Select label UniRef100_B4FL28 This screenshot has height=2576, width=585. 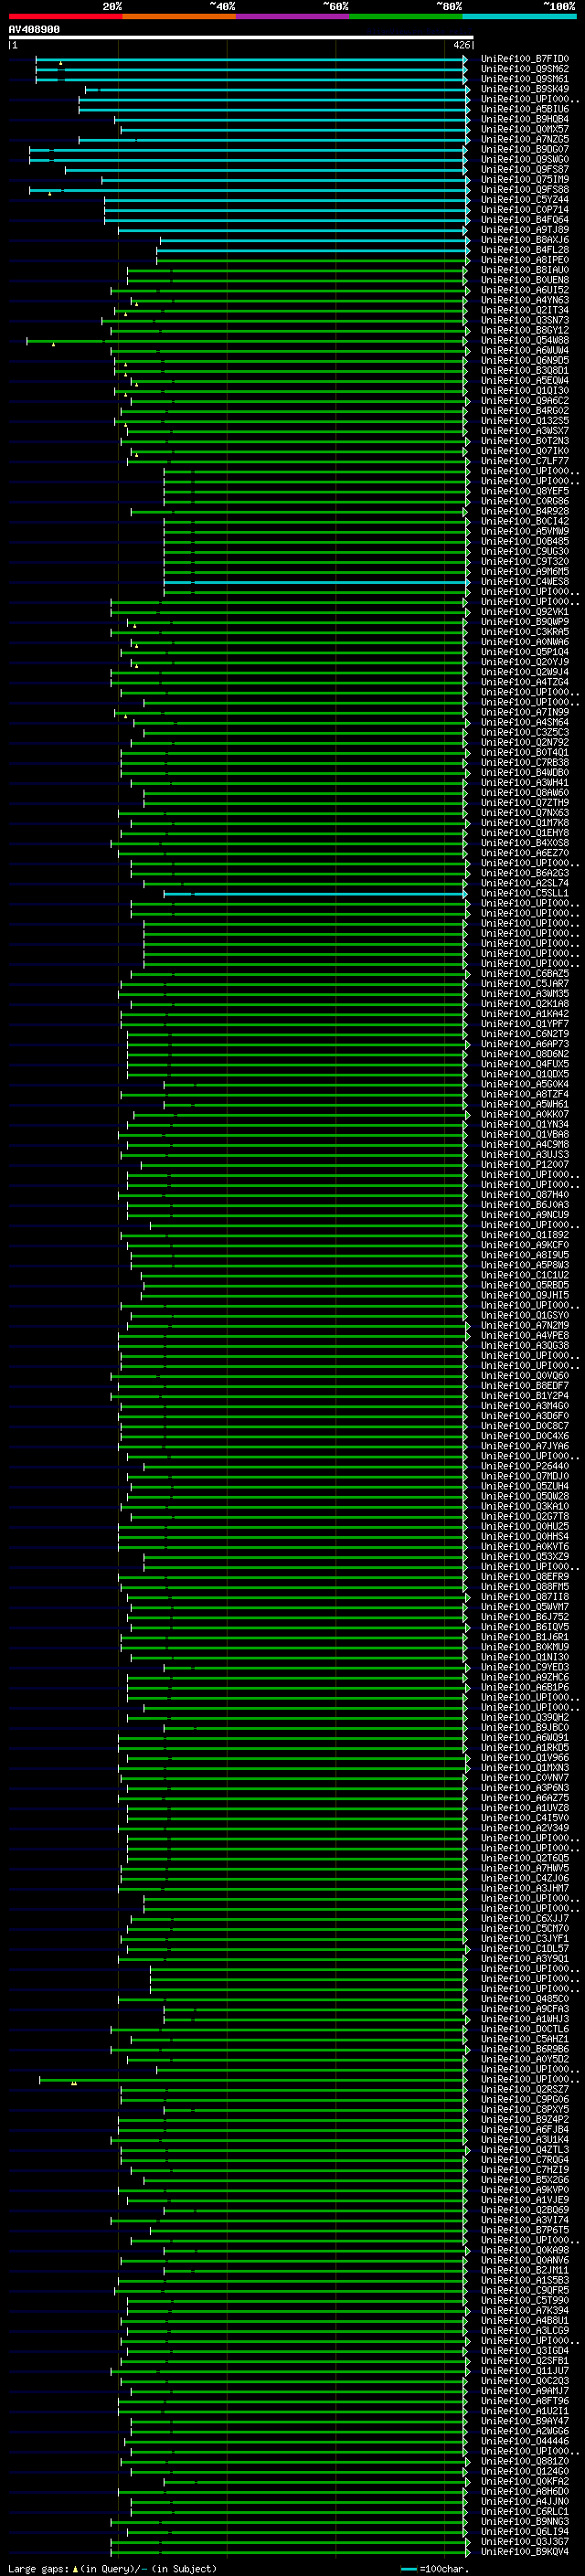point(525,249)
